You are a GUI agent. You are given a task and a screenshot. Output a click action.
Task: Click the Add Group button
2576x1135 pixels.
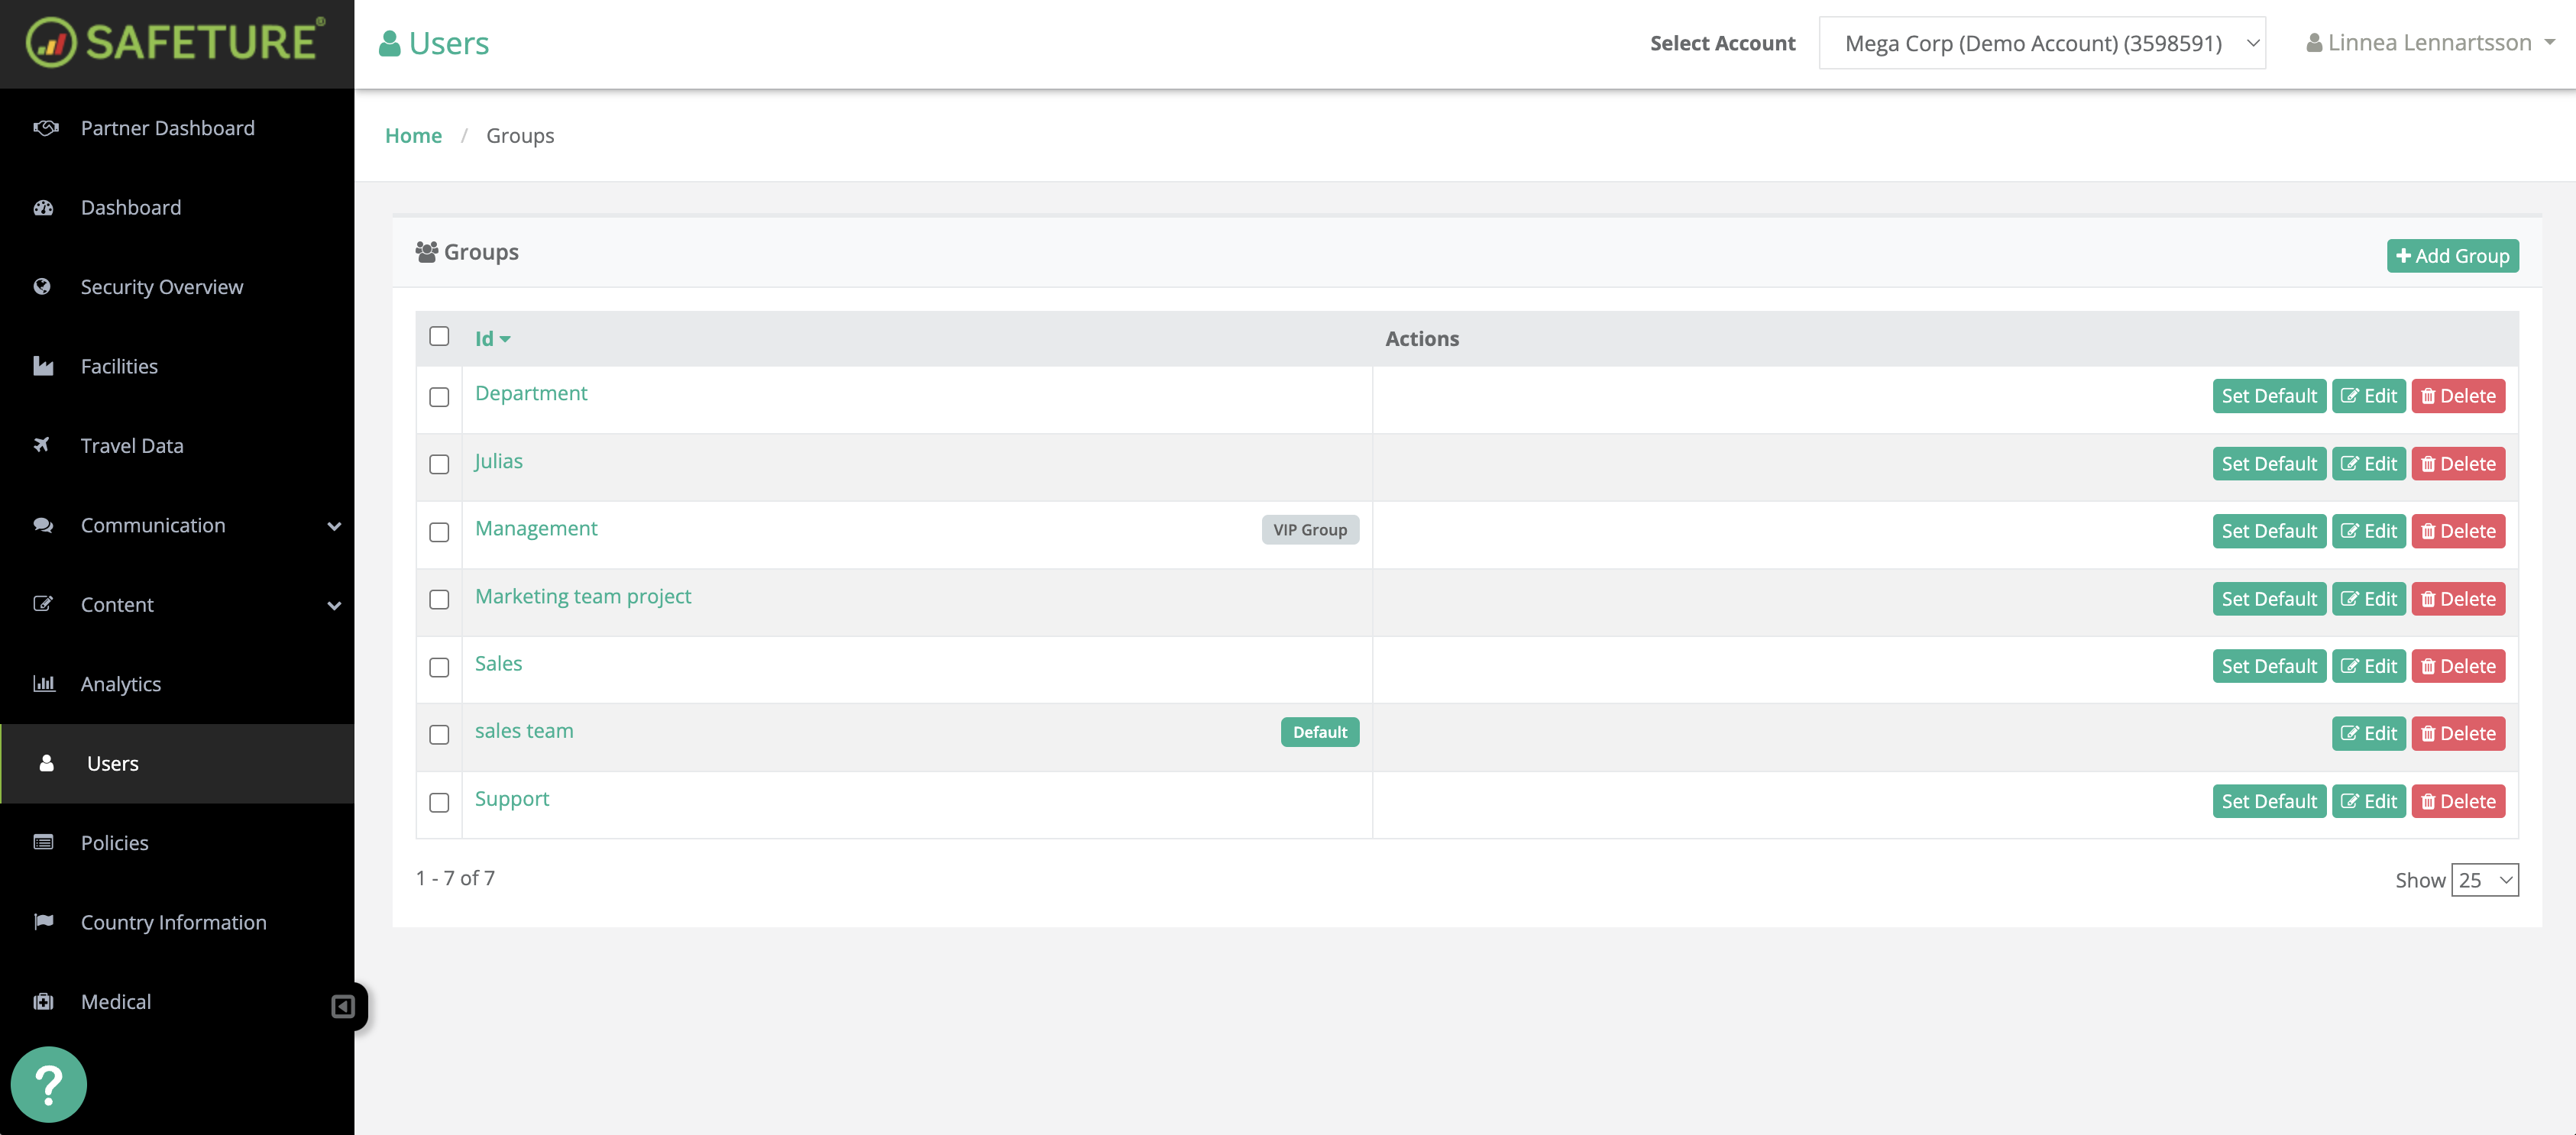2452,256
